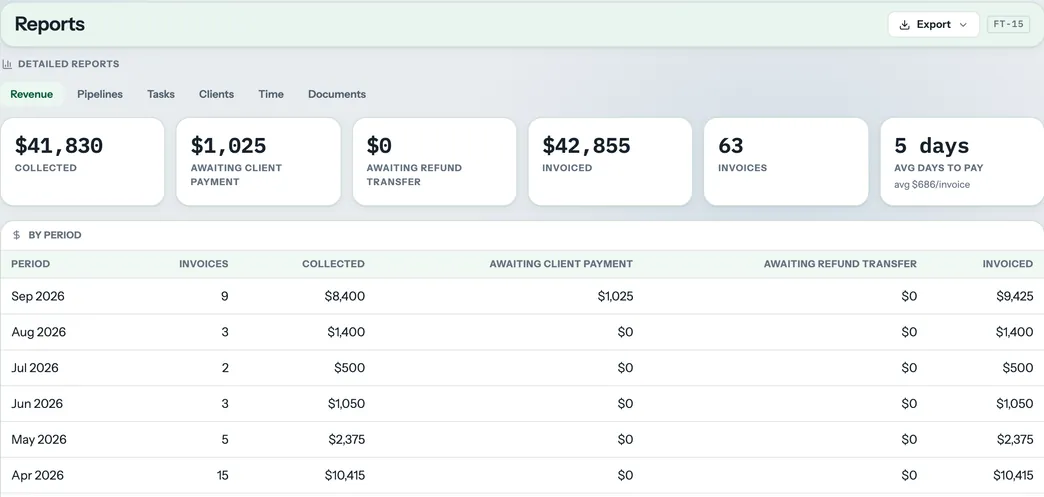This screenshot has width=1044, height=497.
Task: Select the Revenue tab
Action: [31, 94]
